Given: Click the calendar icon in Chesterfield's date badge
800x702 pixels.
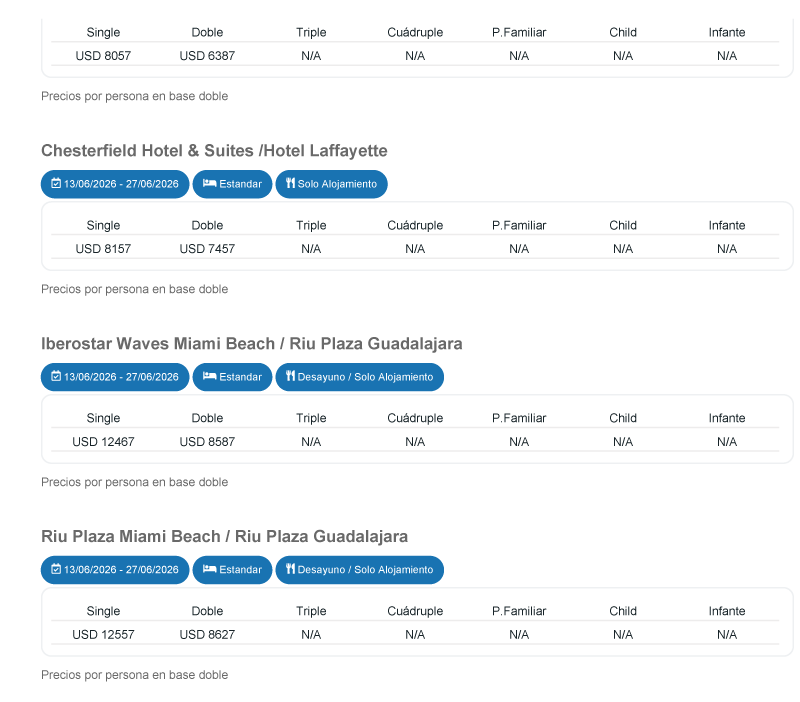Looking at the screenshot, I should coord(56,184).
